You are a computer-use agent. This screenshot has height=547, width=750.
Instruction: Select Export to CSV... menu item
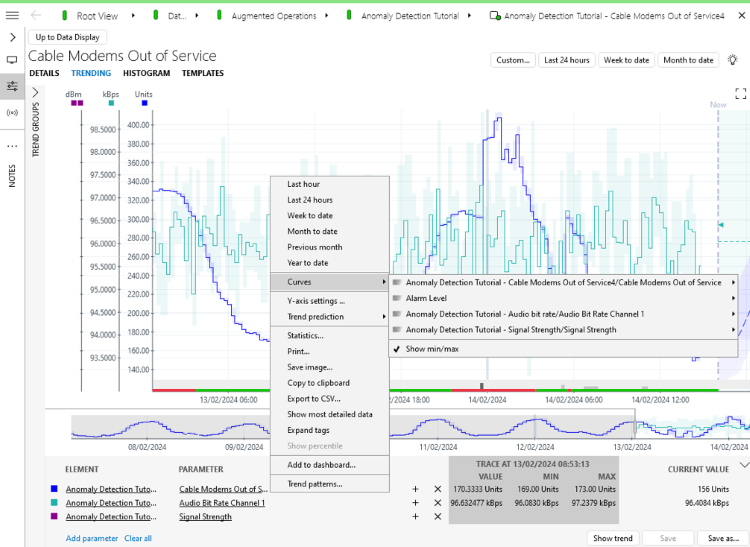pos(330,399)
